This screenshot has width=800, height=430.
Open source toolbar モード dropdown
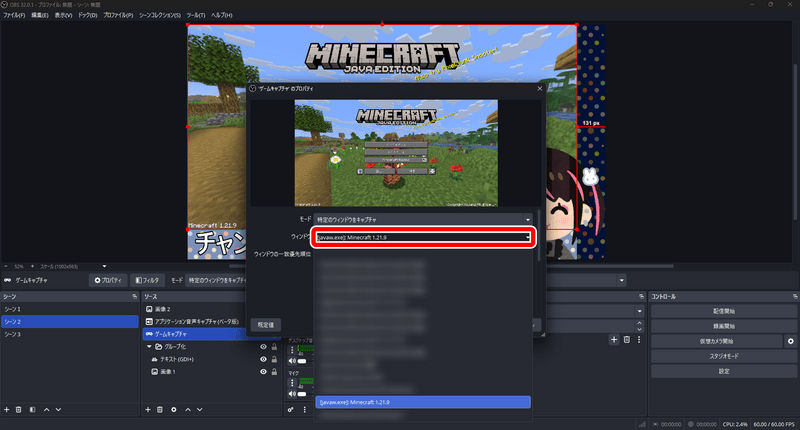(216, 280)
